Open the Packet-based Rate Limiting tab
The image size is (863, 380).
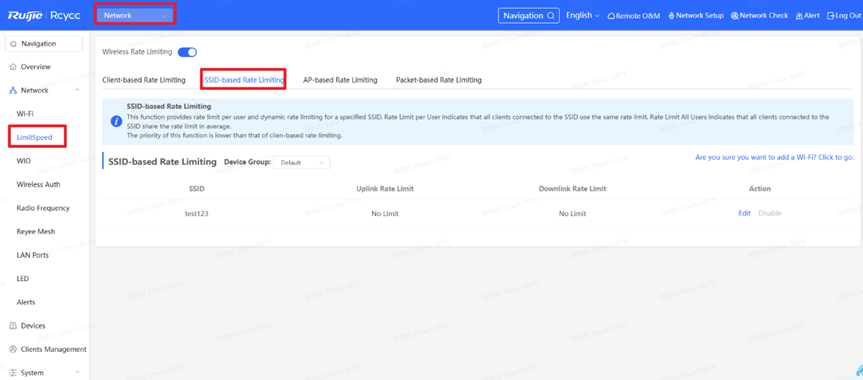pos(439,80)
